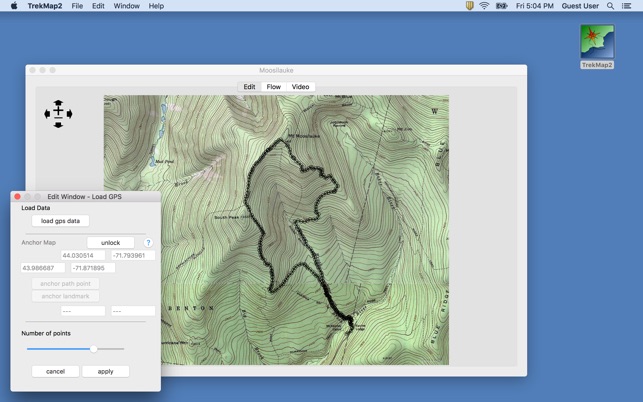This screenshot has width=643, height=402.
Task: Click the Apple menu logo
Action: (14, 6)
